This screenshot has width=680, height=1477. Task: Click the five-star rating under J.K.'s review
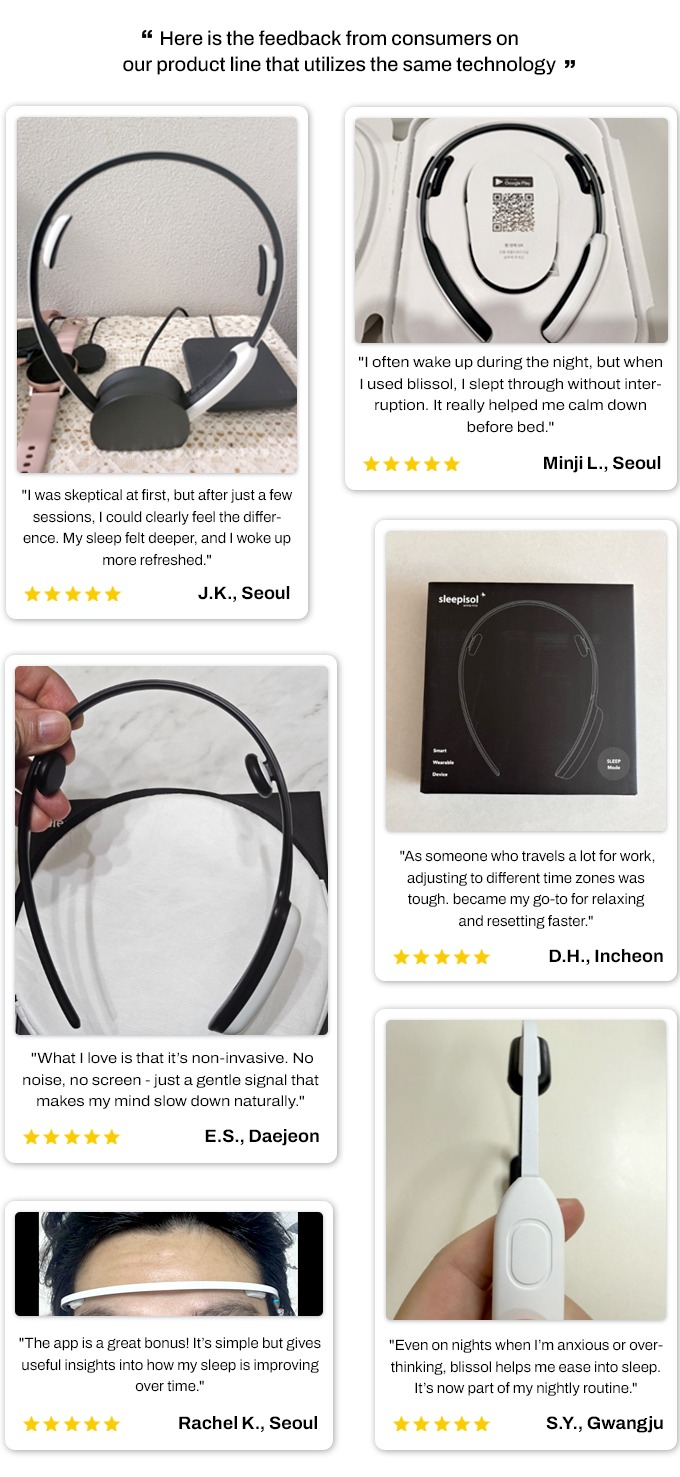(x=72, y=594)
